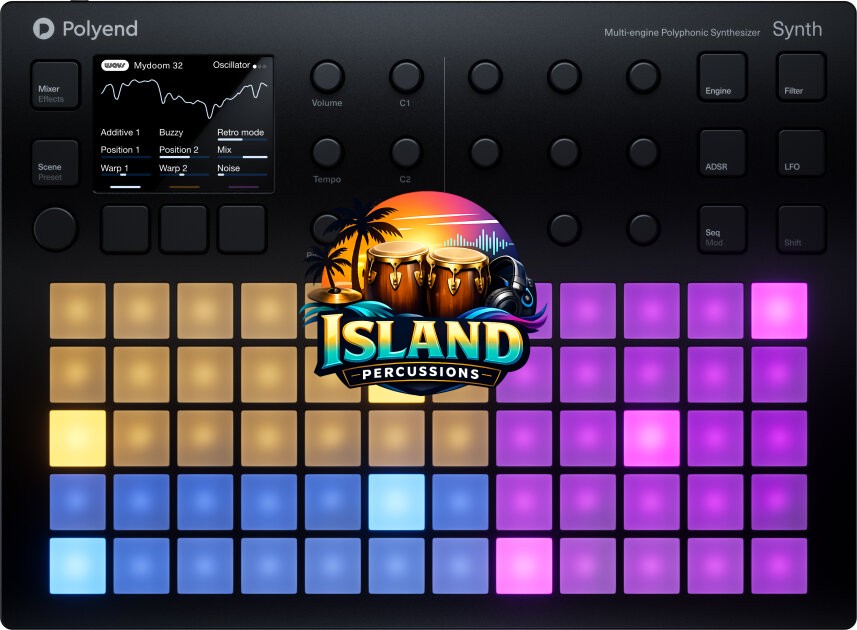This screenshot has height=630, width=857.
Task: Click the wav badge on the display
Action: pos(115,65)
